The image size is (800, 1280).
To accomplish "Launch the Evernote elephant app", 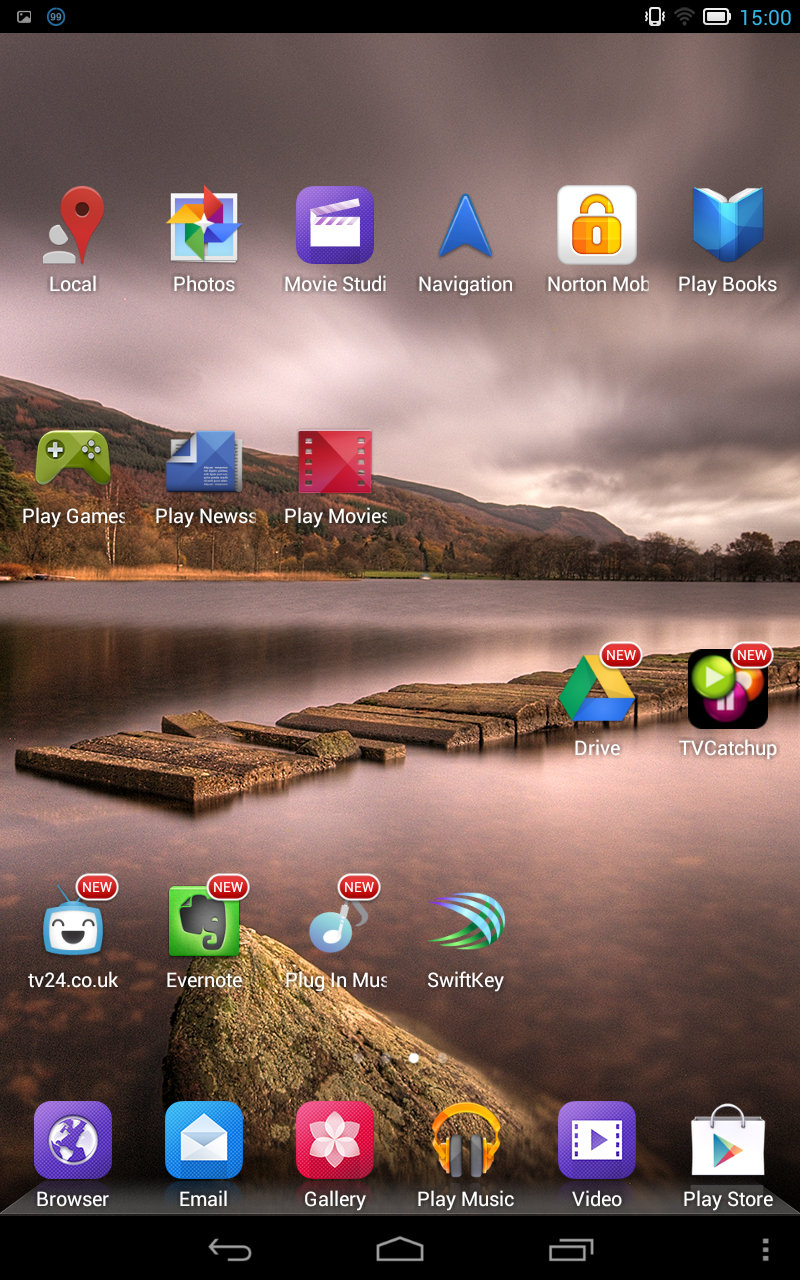I will tap(204, 922).
